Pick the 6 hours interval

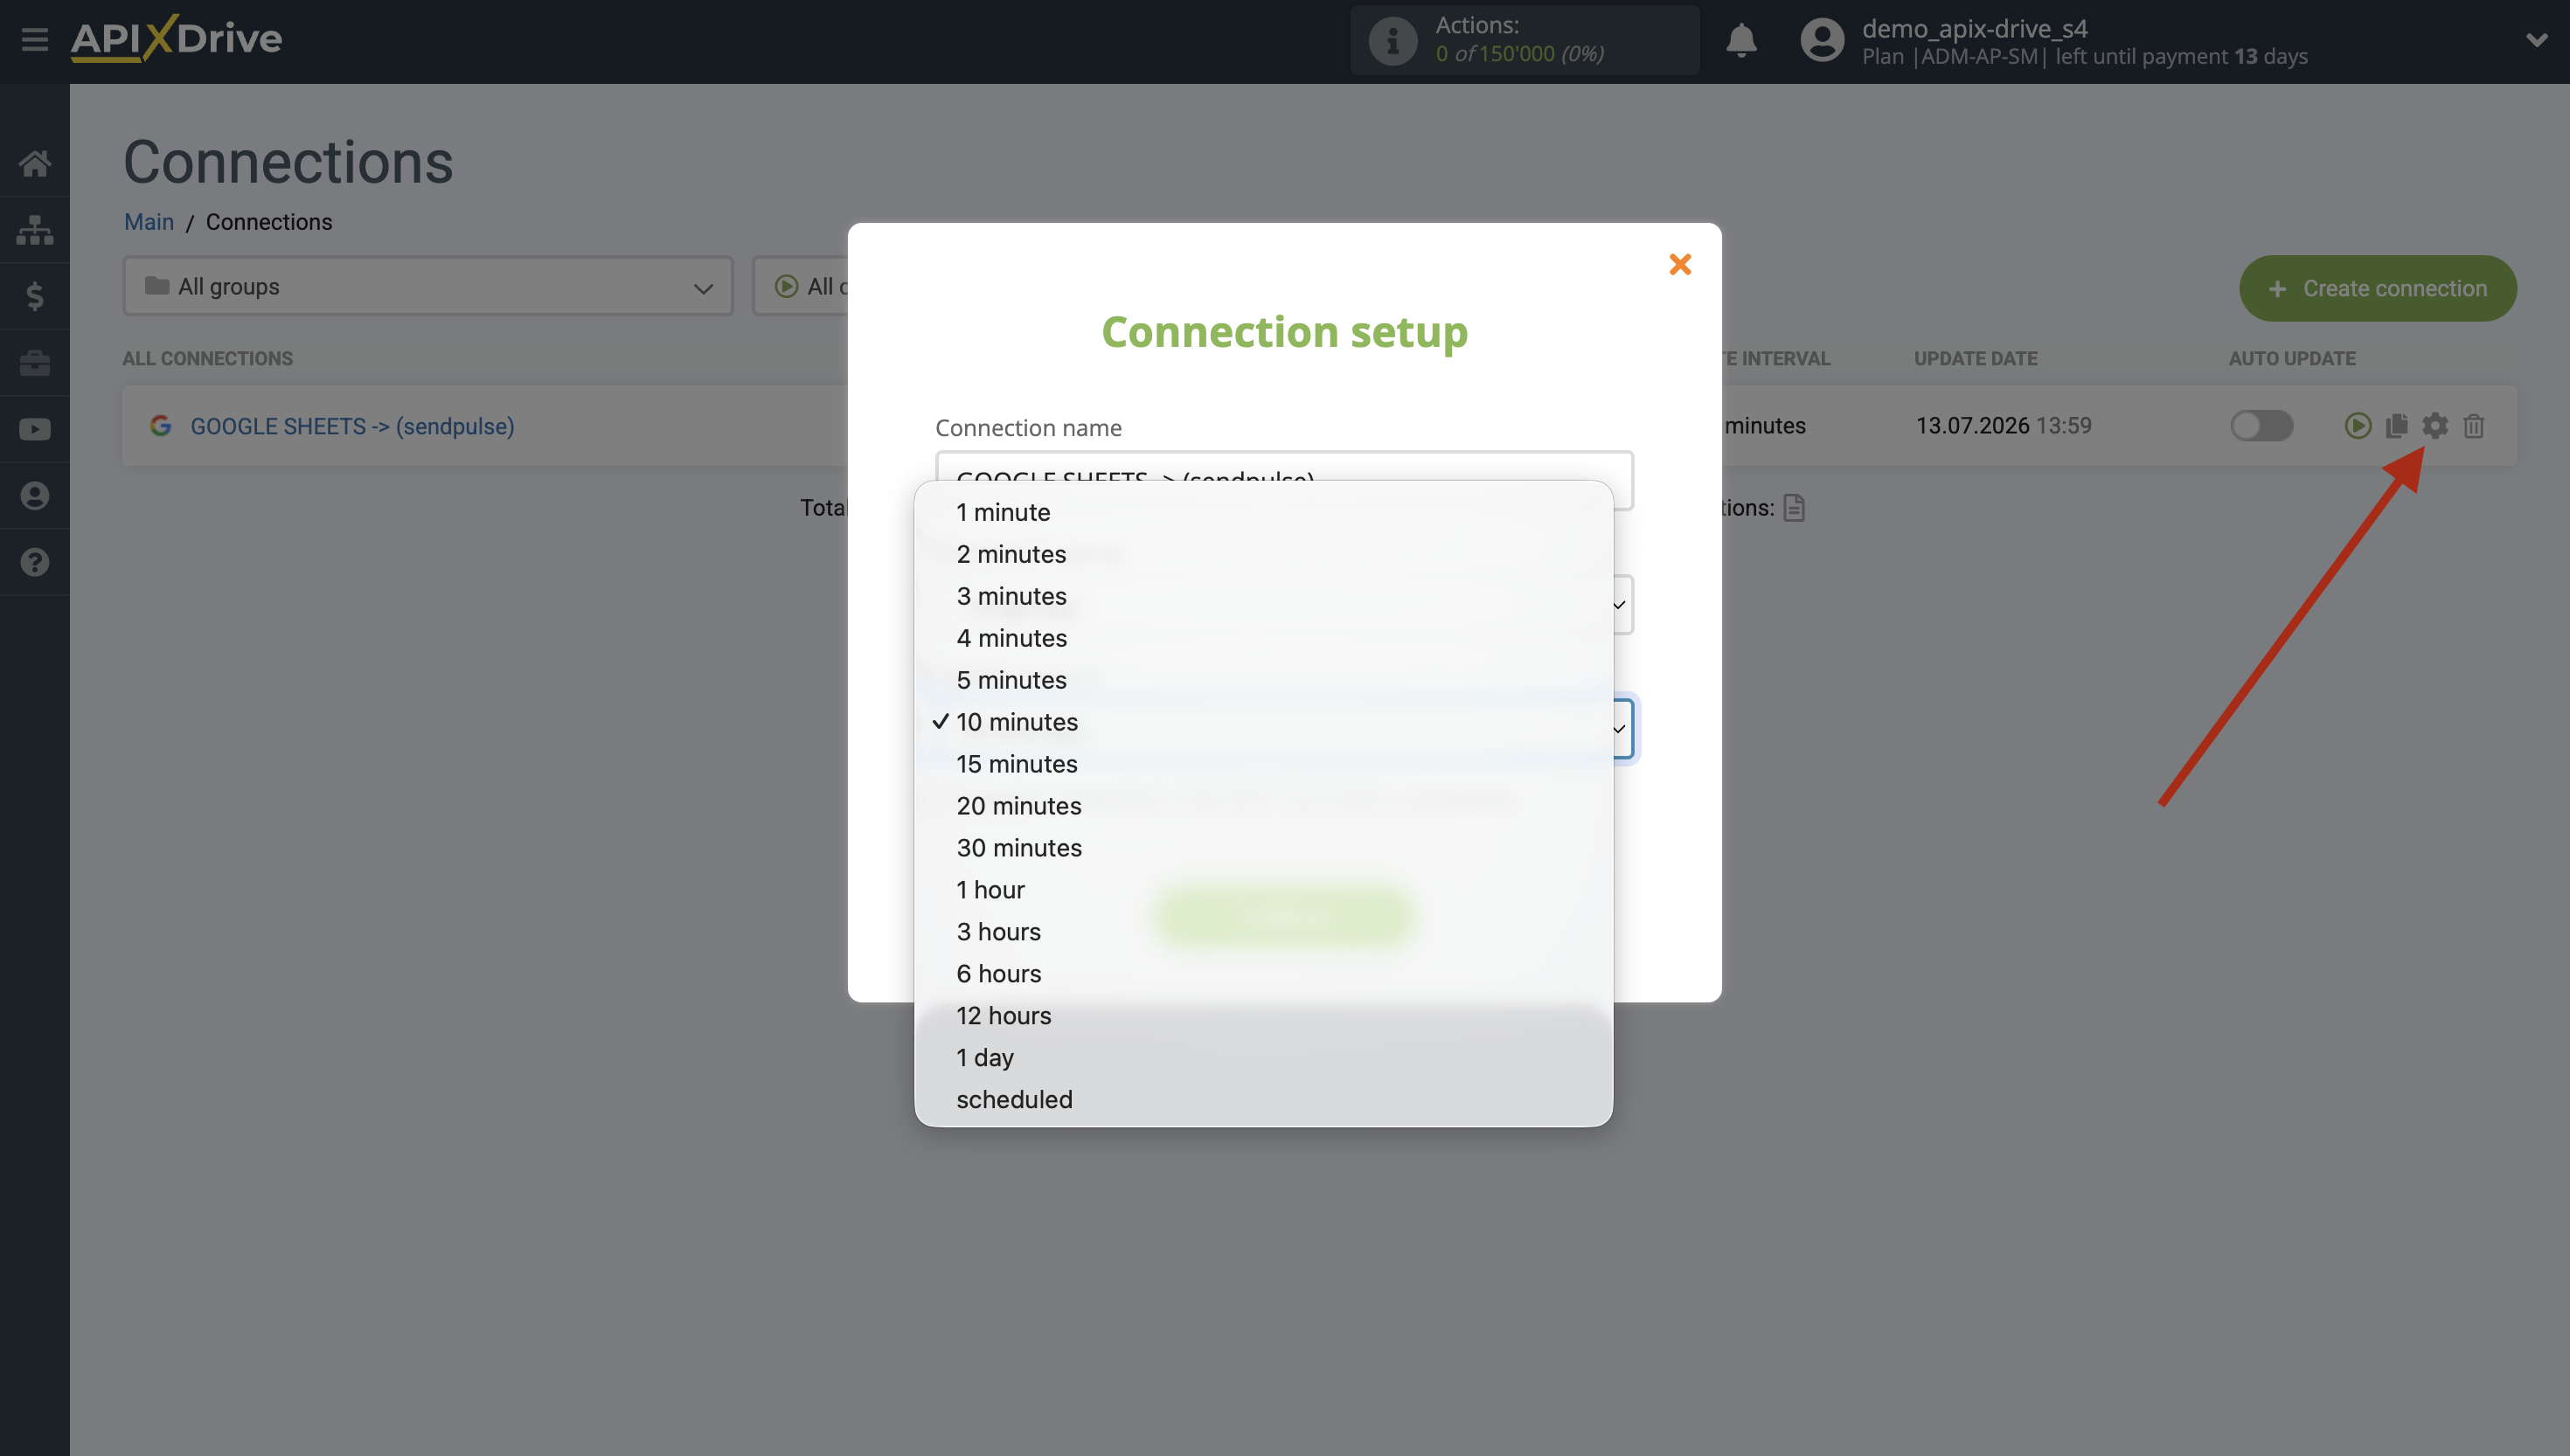coord(1264,974)
